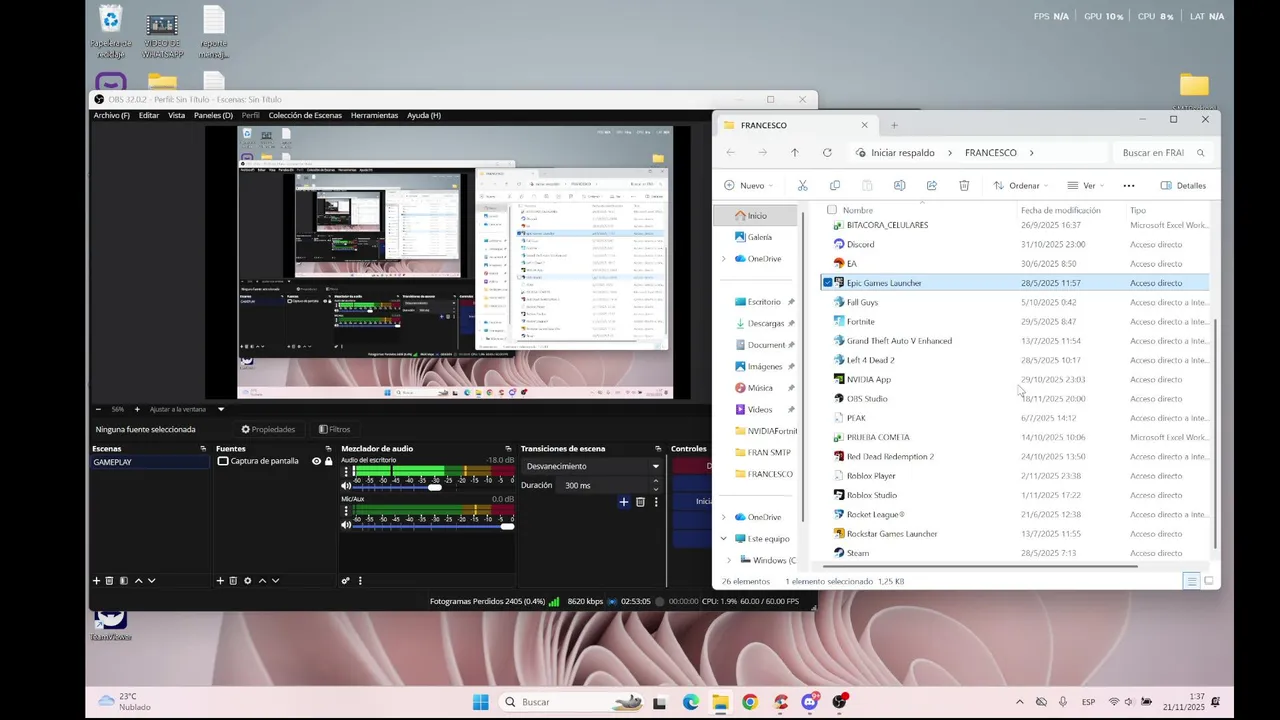
Task: Select Inicio in Explorer sidebar
Action: (x=757, y=215)
